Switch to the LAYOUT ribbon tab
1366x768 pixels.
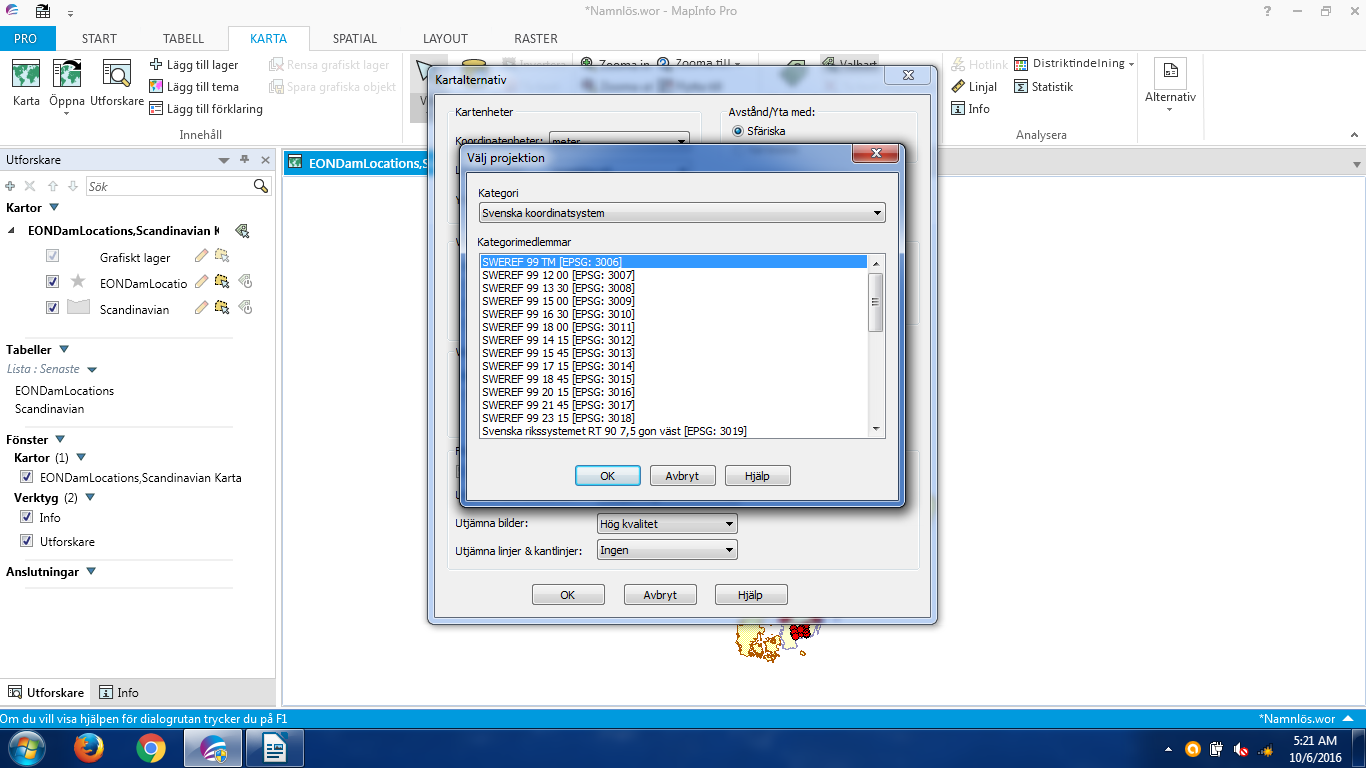tap(445, 39)
